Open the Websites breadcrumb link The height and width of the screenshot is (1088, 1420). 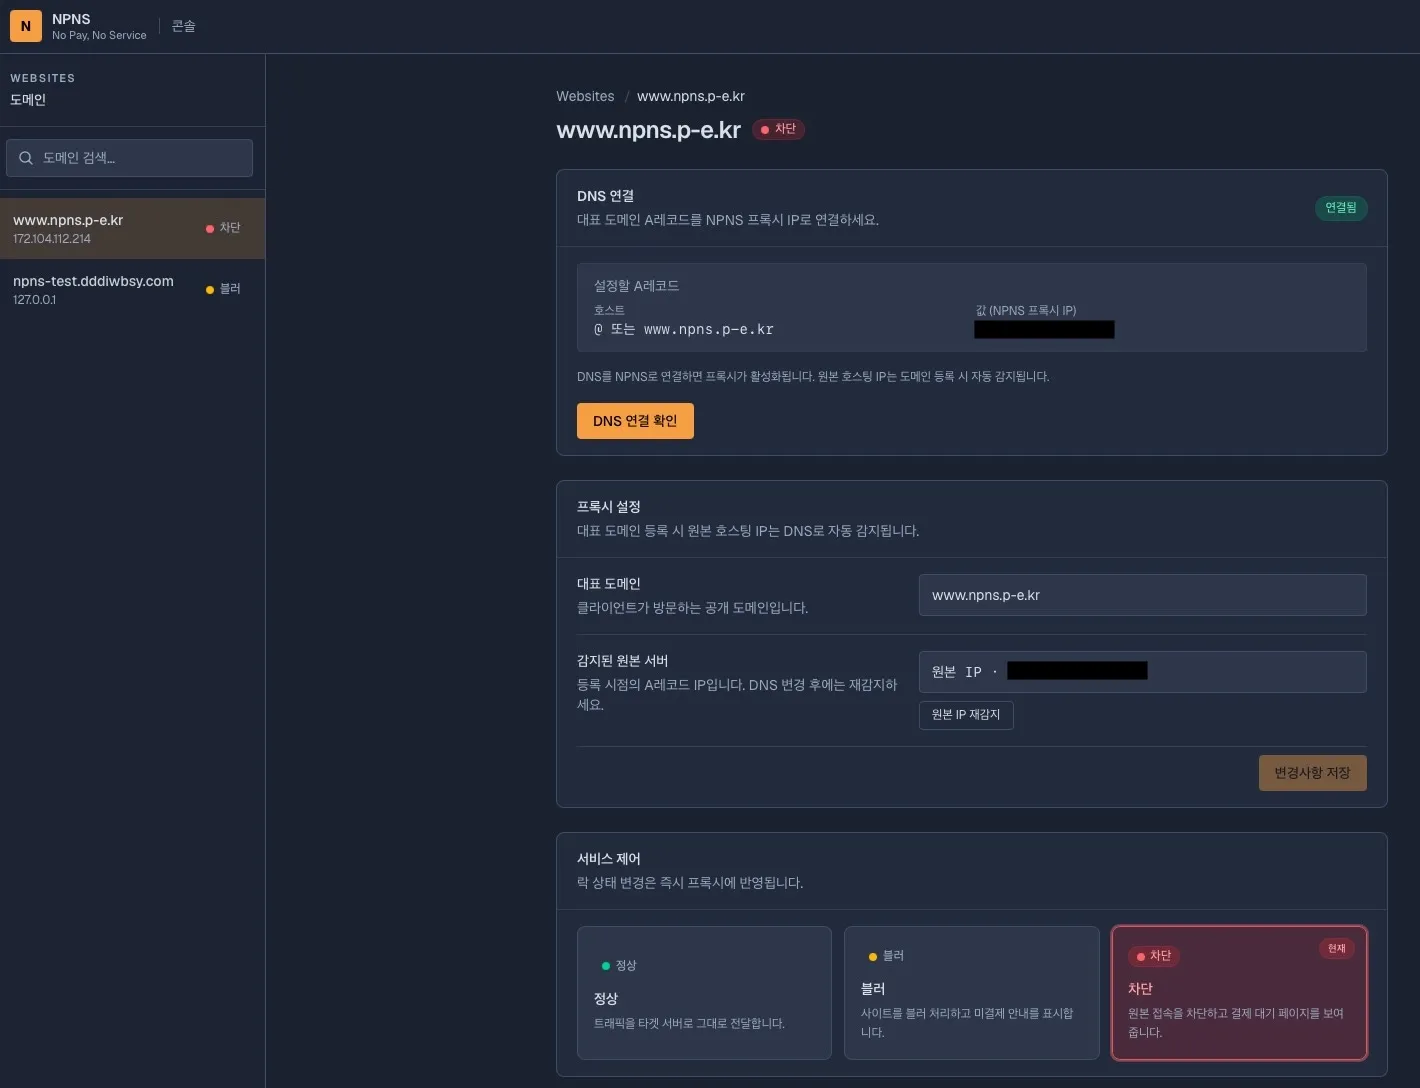coord(585,96)
